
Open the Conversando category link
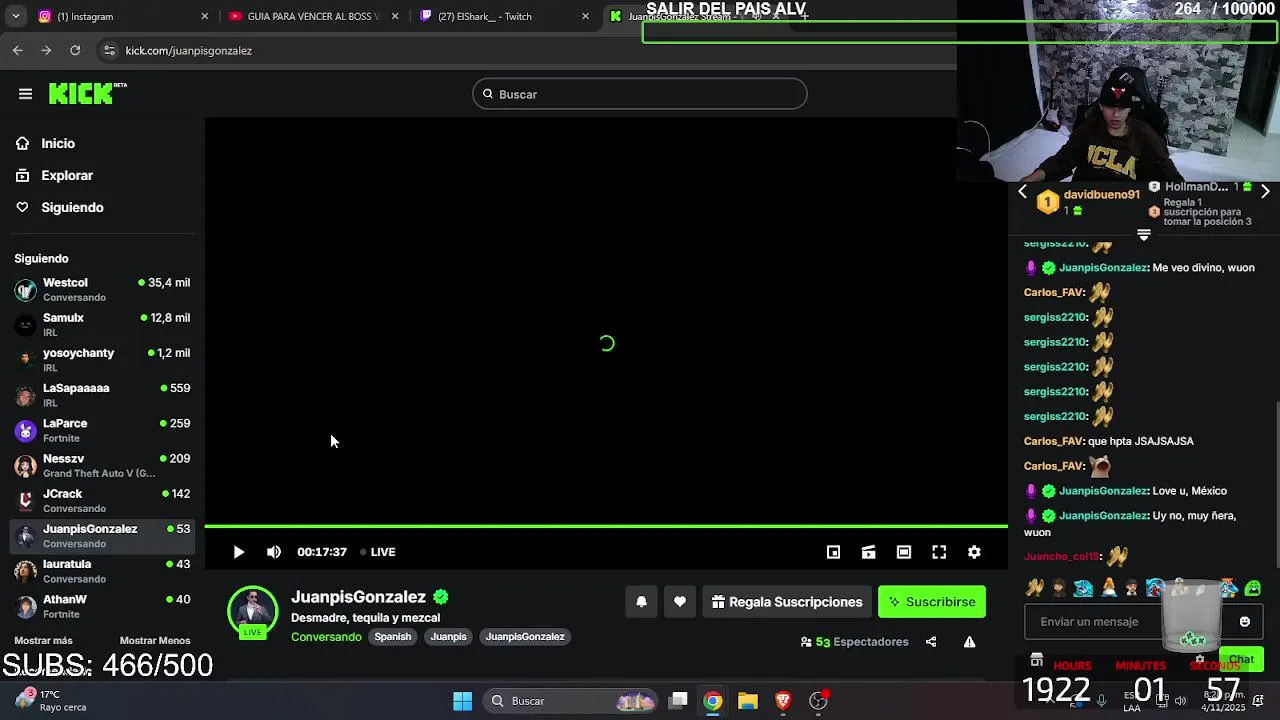pos(326,637)
